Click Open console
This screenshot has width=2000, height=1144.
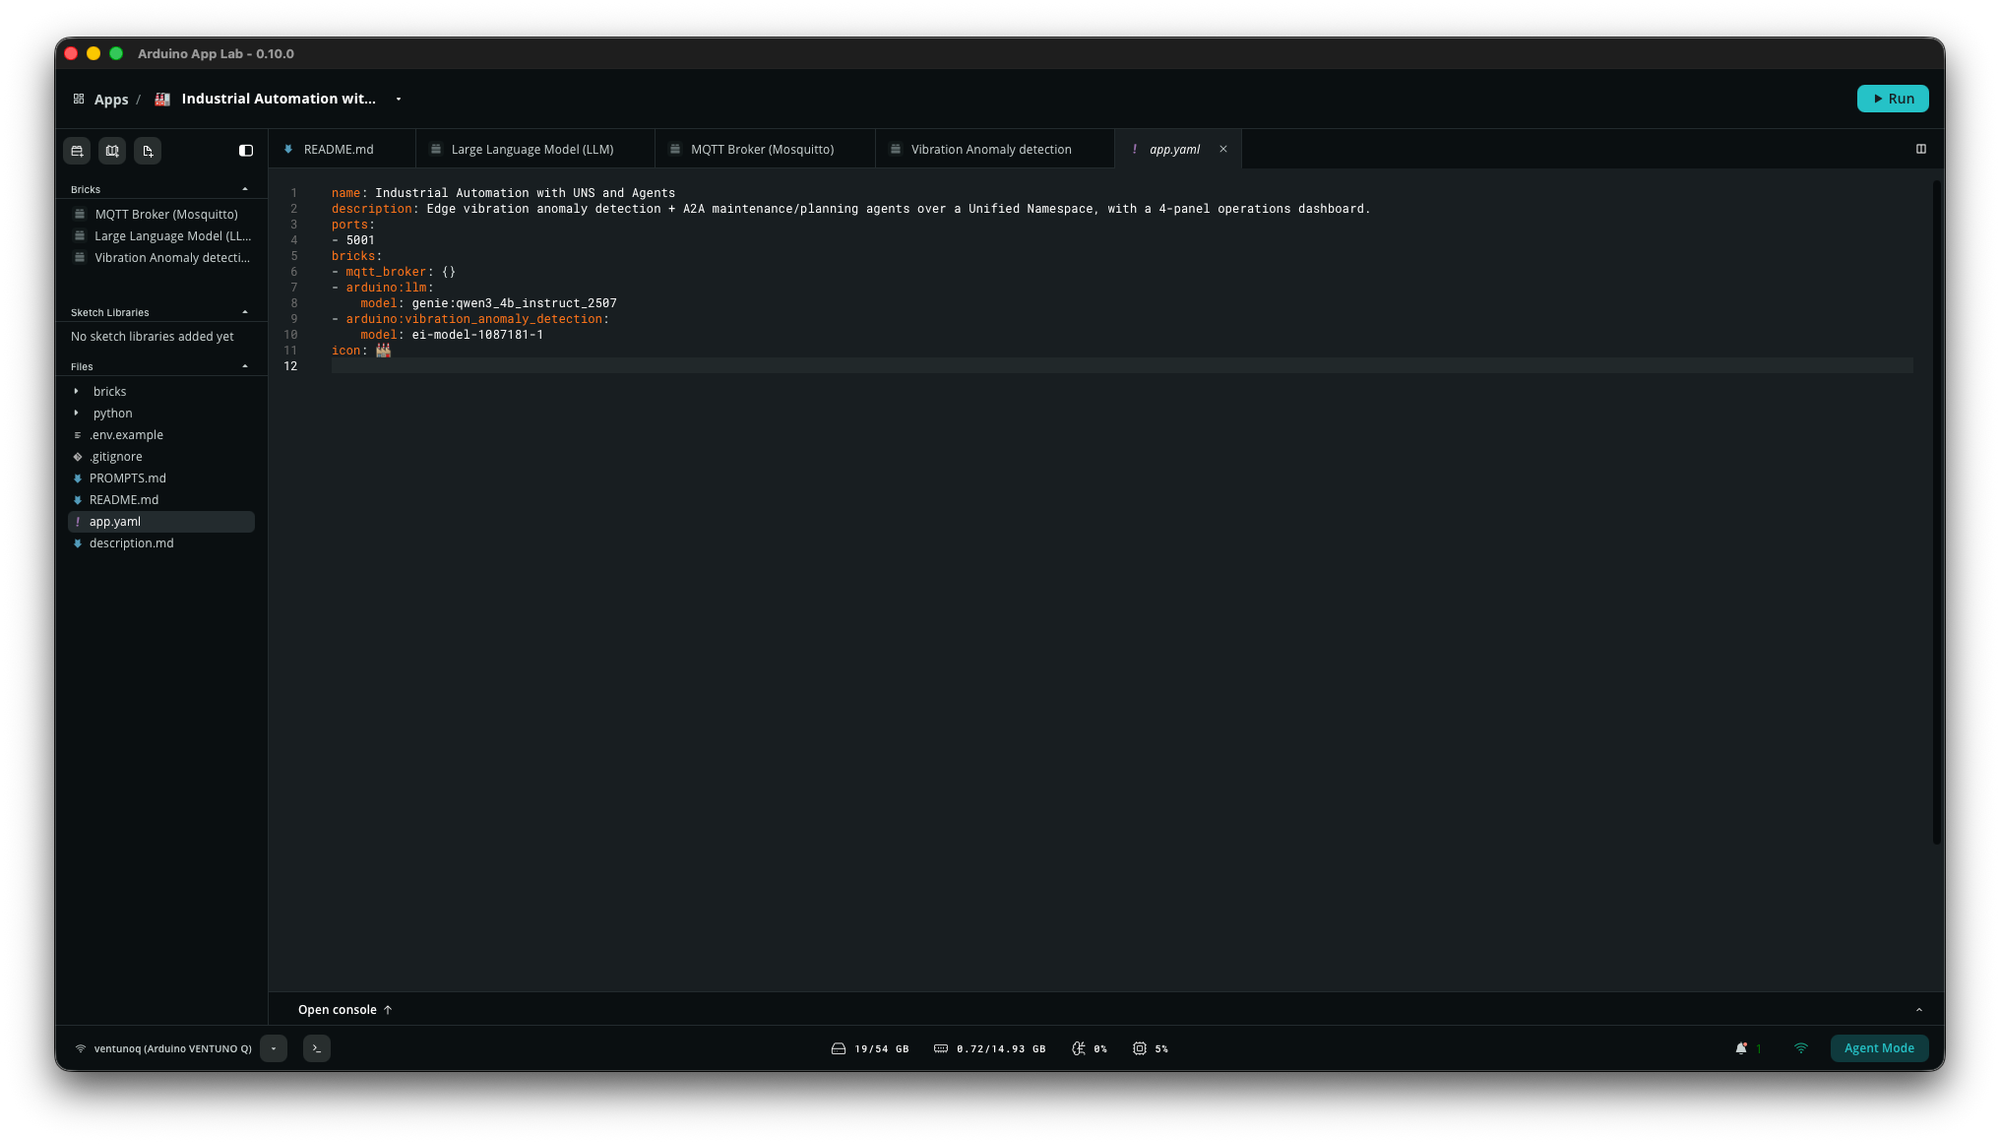coord(345,1010)
